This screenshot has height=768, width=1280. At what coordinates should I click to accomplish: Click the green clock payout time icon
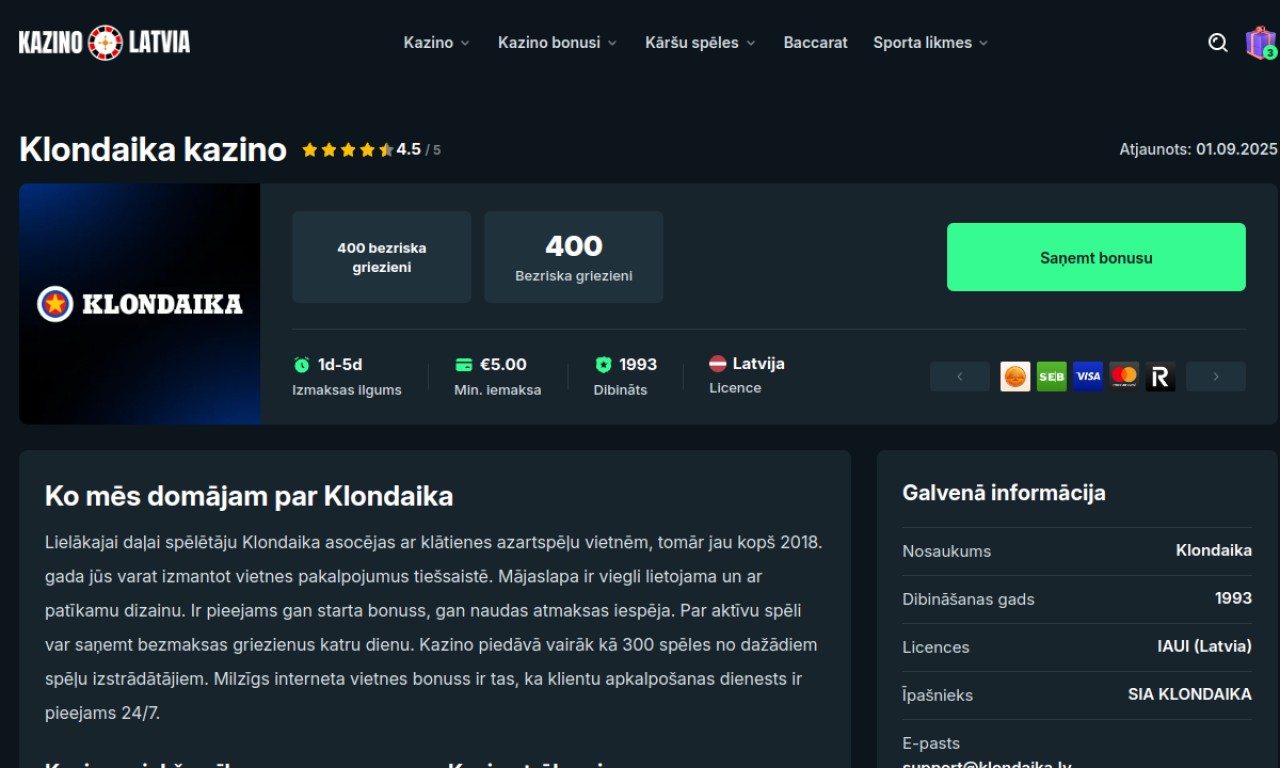(301, 365)
